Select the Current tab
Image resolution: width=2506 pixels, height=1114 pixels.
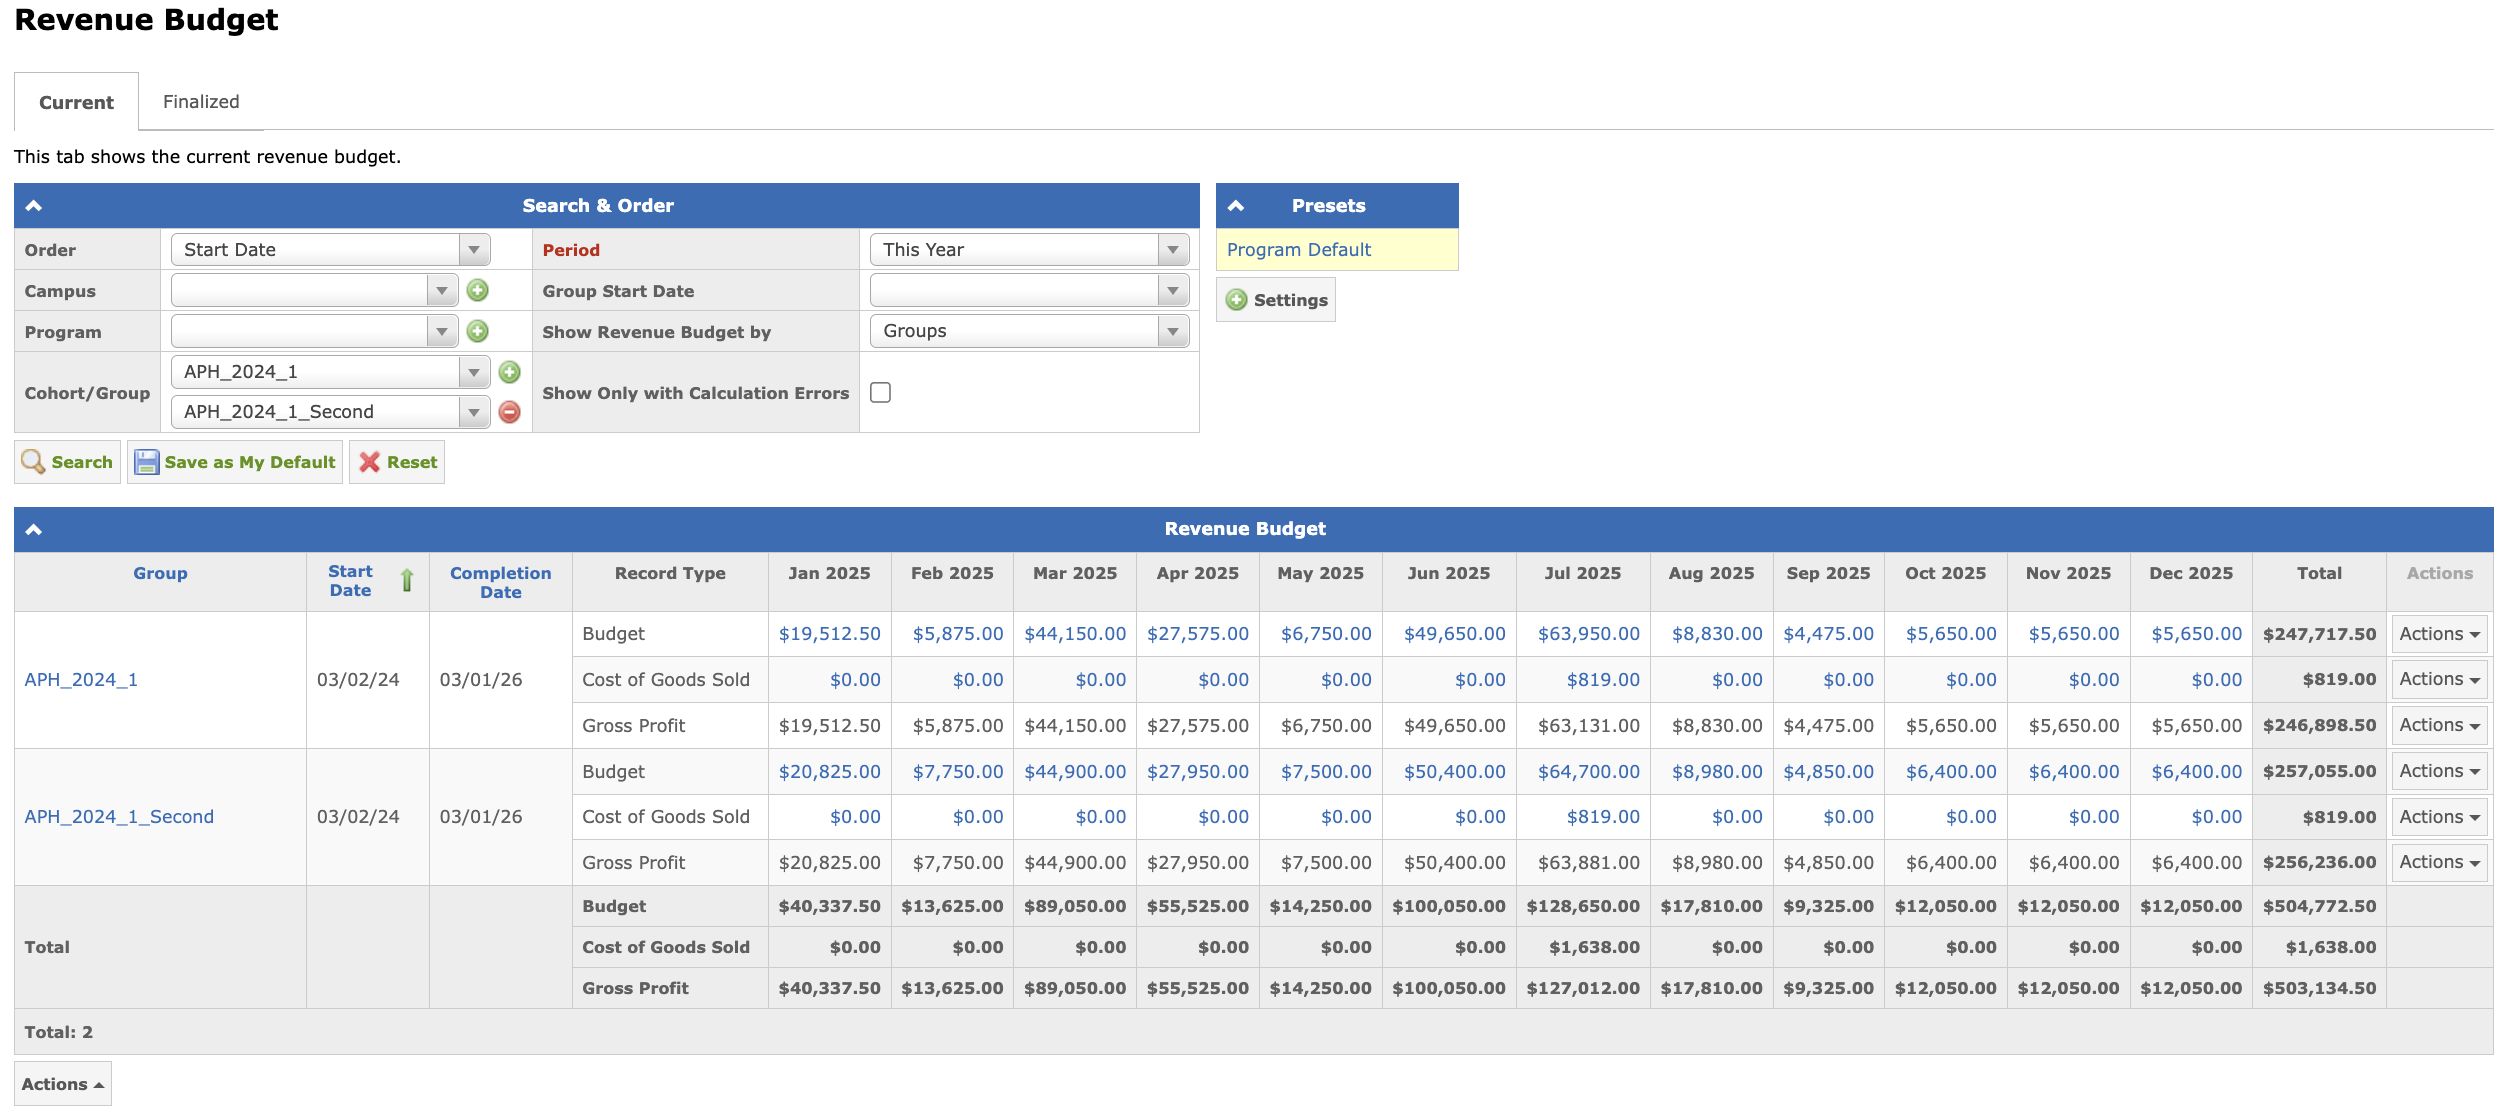pyautogui.click(x=76, y=102)
